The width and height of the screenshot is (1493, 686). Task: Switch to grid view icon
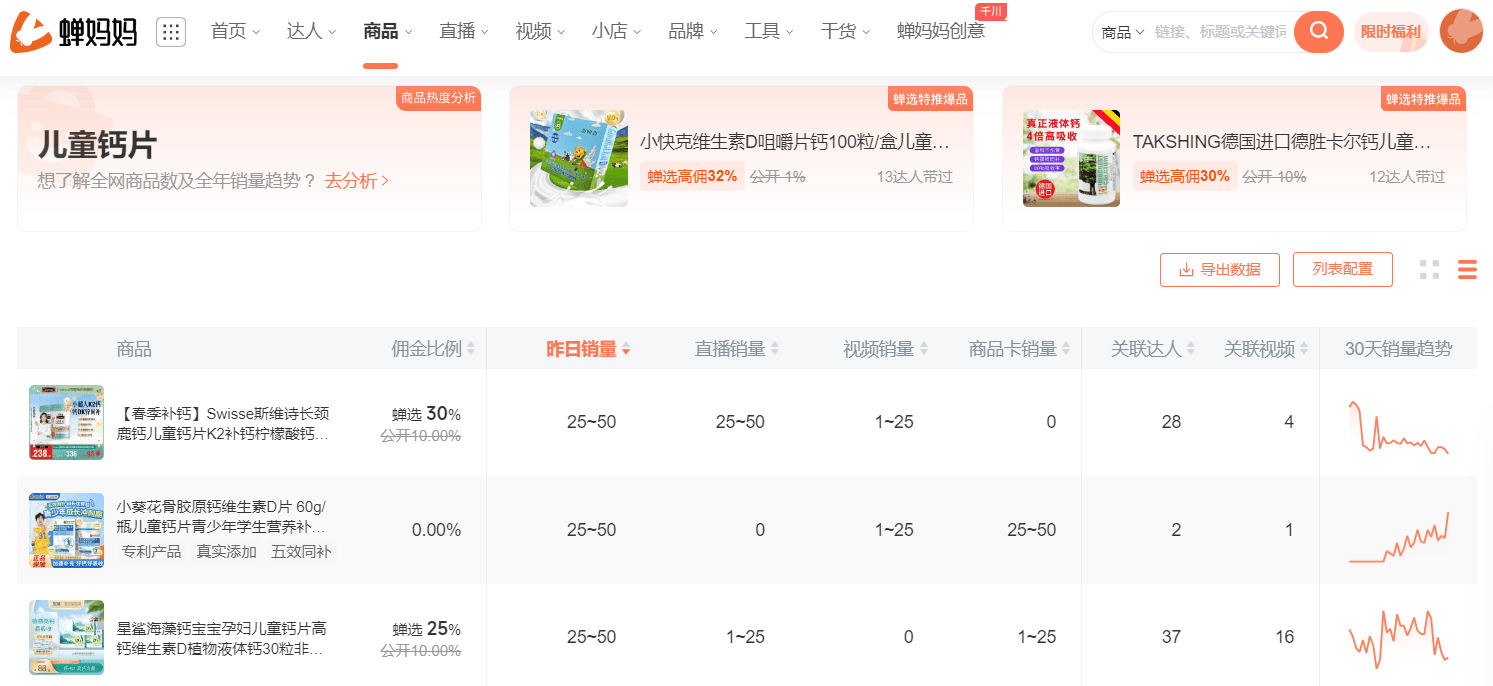coord(1429,269)
